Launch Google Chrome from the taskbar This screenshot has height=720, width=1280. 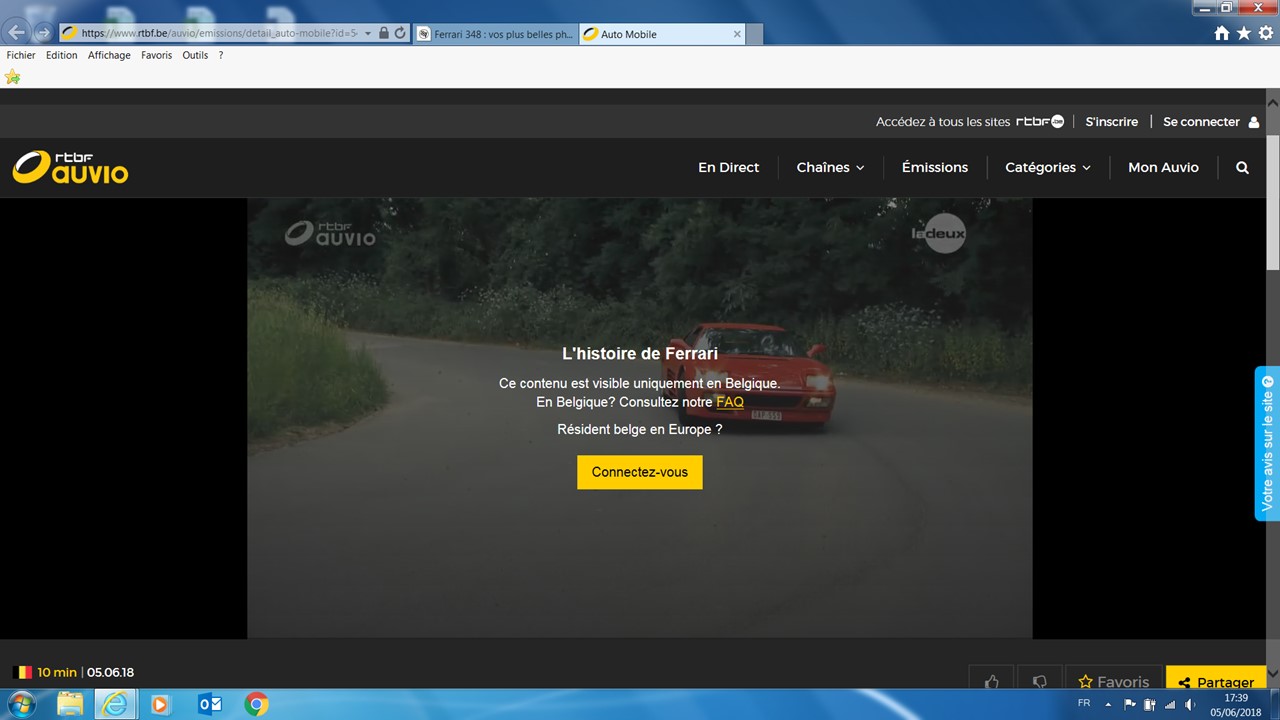[x=256, y=704]
